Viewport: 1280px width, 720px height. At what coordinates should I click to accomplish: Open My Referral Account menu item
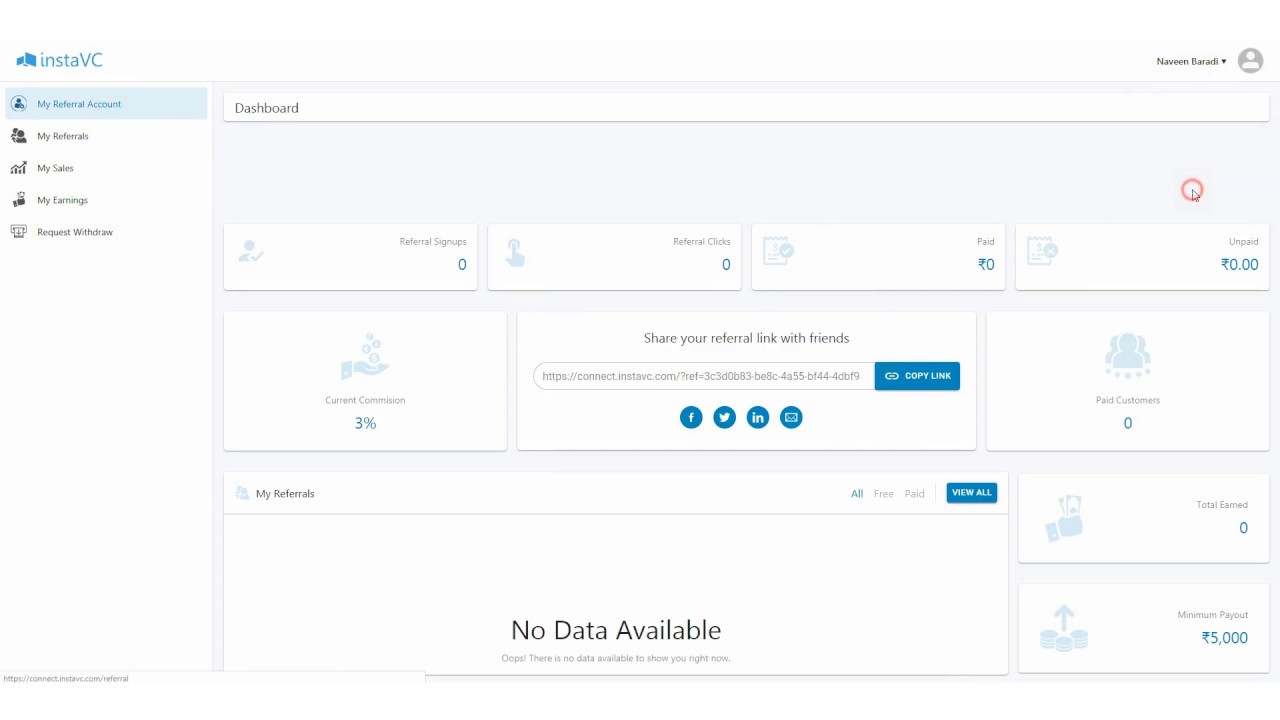click(x=106, y=104)
